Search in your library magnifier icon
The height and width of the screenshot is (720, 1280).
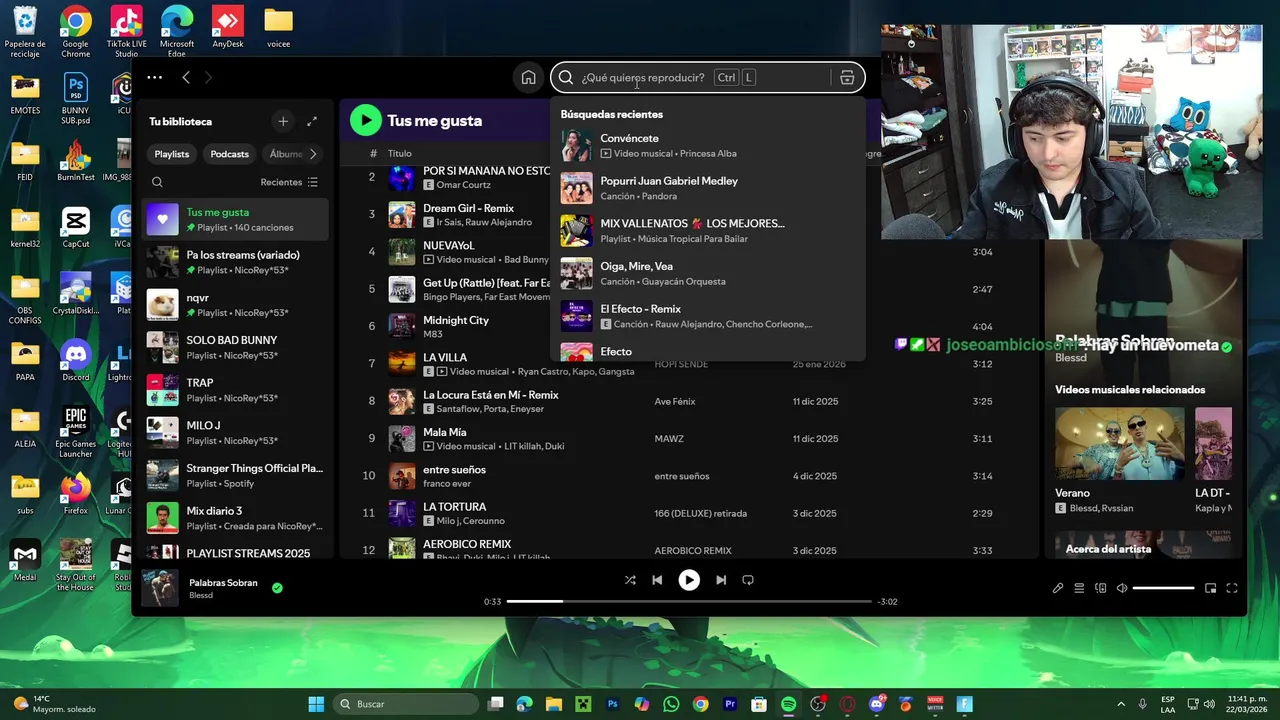(x=157, y=182)
